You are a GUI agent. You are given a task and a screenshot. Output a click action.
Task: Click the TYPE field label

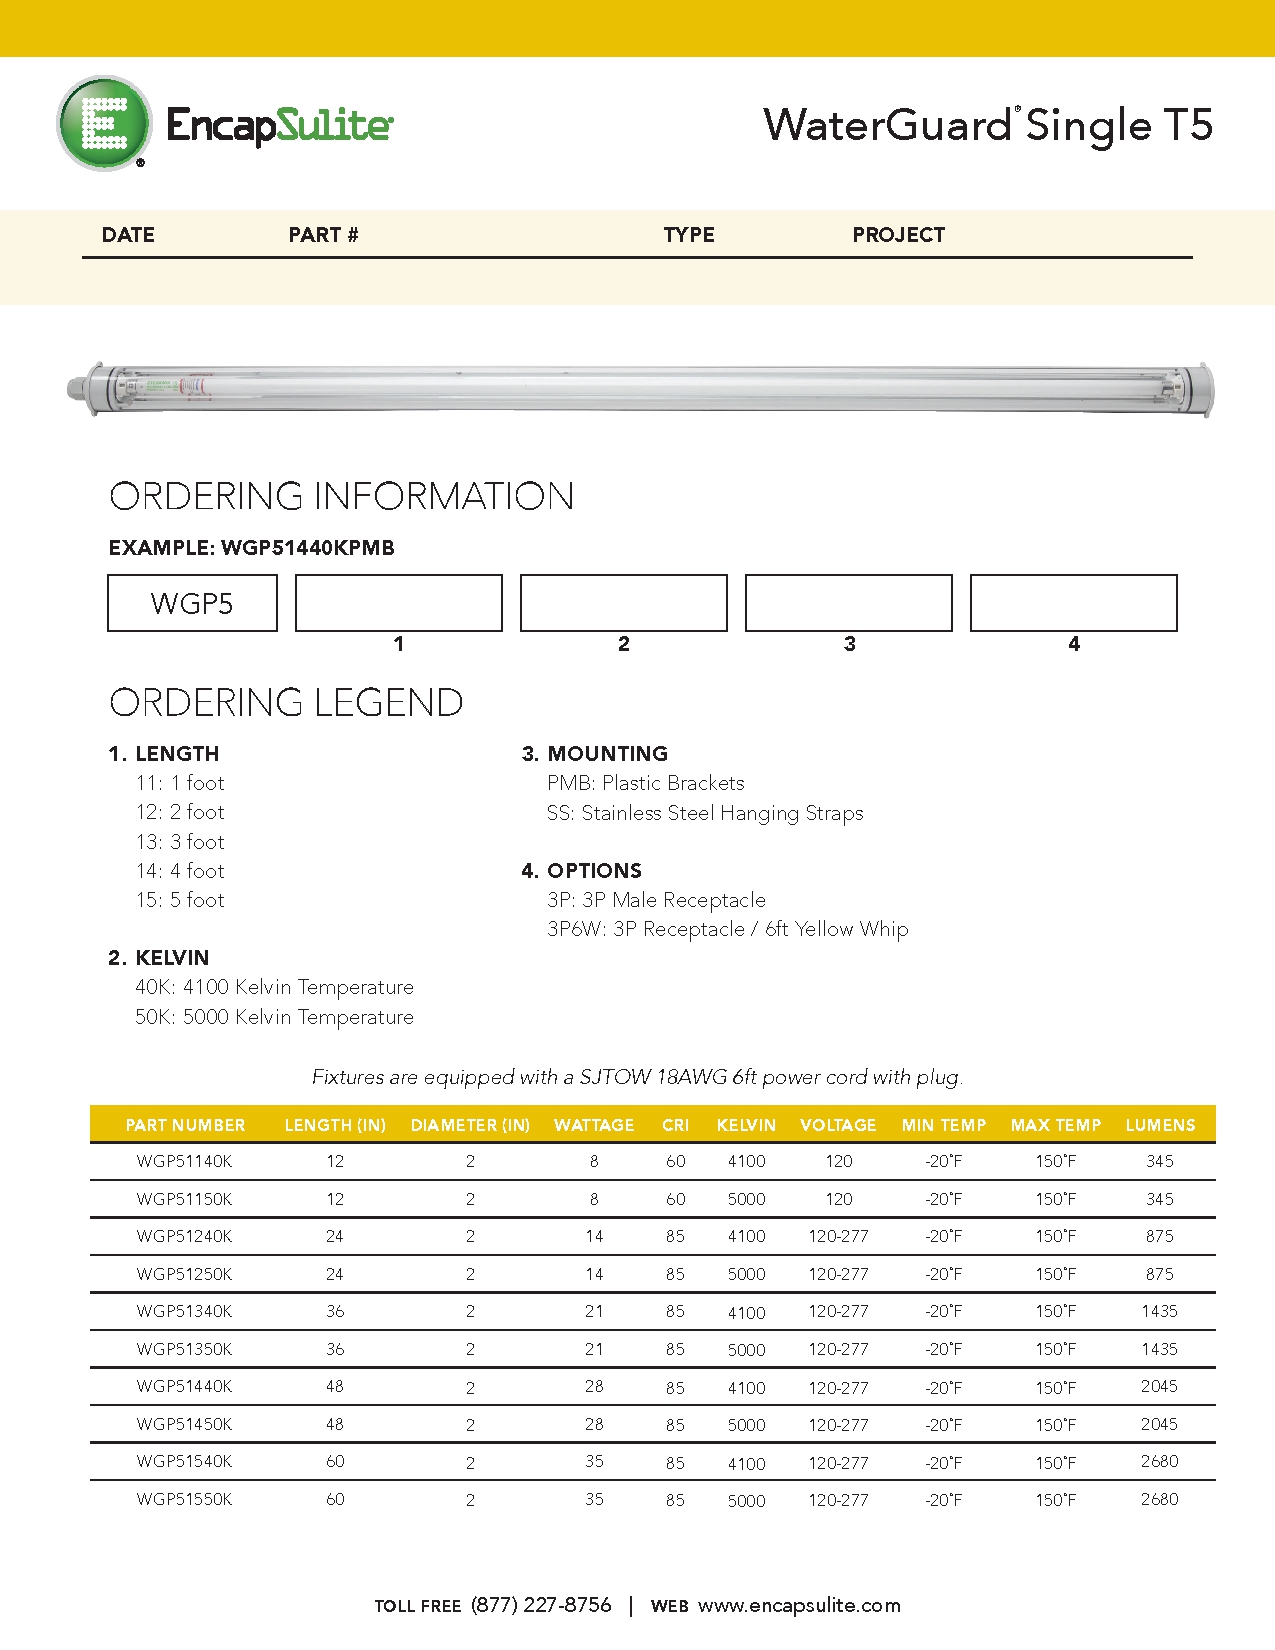click(x=689, y=235)
